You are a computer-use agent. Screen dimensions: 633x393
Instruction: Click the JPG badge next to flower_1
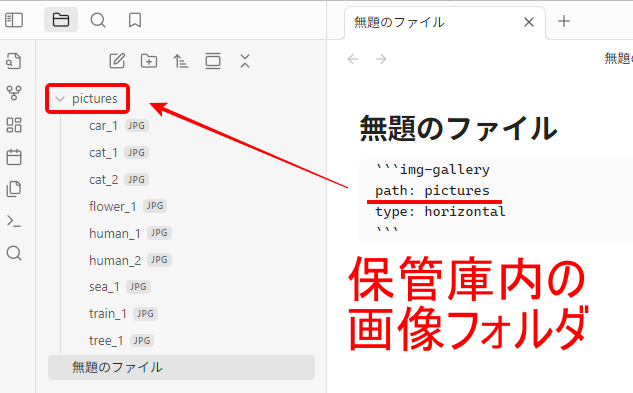click(155, 206)
